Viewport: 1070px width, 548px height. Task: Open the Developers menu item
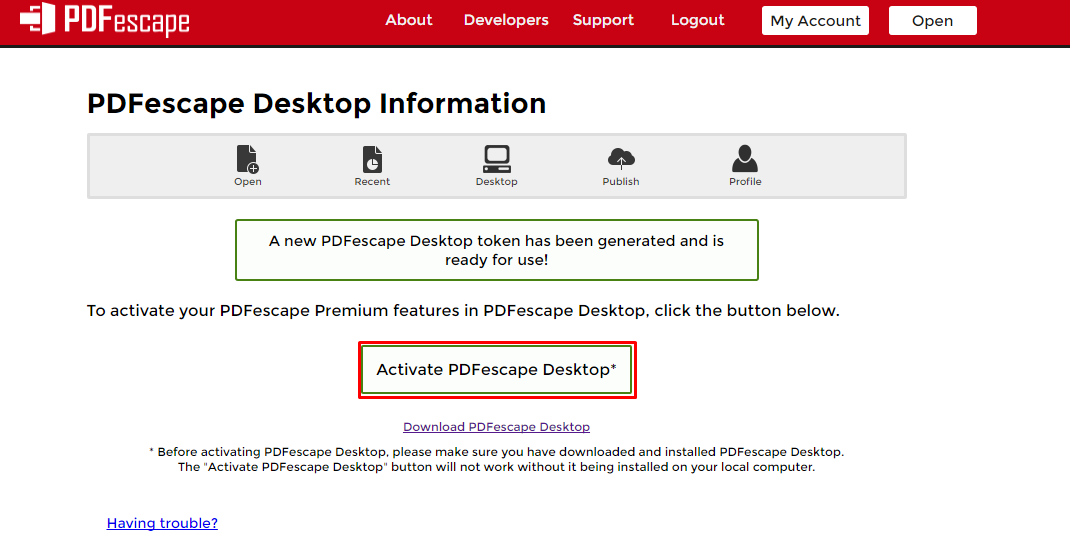tap(506, 20)
